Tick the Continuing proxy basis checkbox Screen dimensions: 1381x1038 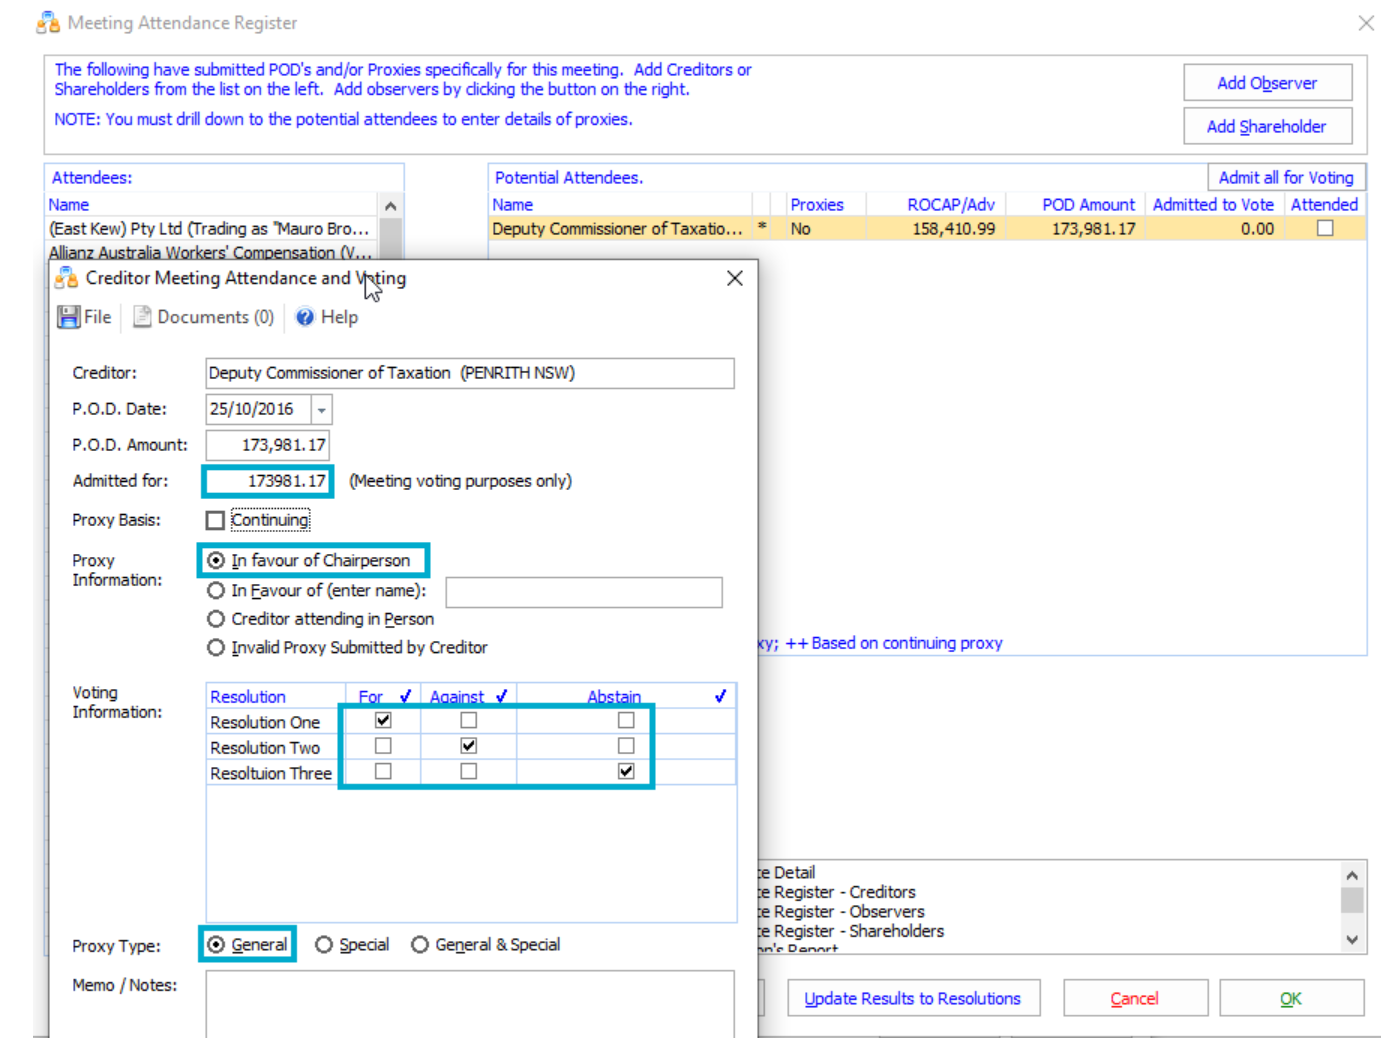pyautogui.click(x=215, y=520)
